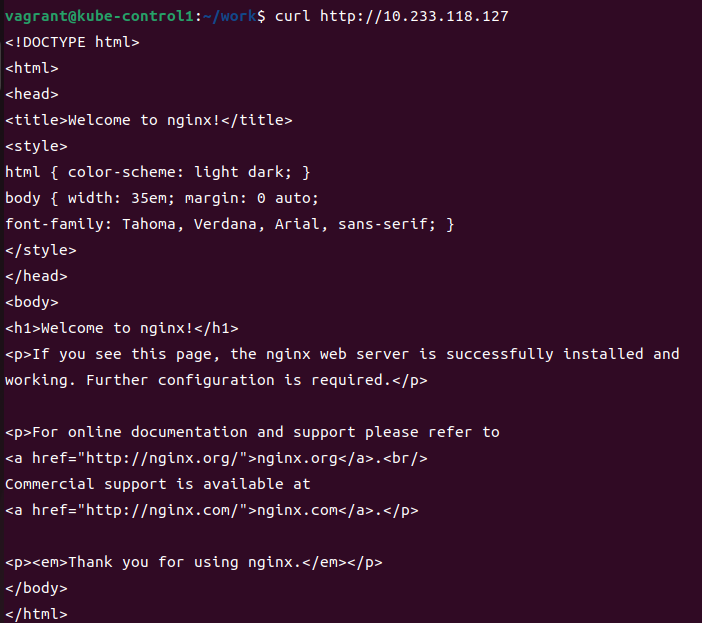This screenshot has width=702, height=623.
Task: Click the curl command URL 10.233.118.127
Action: click(x=414, y=17)
